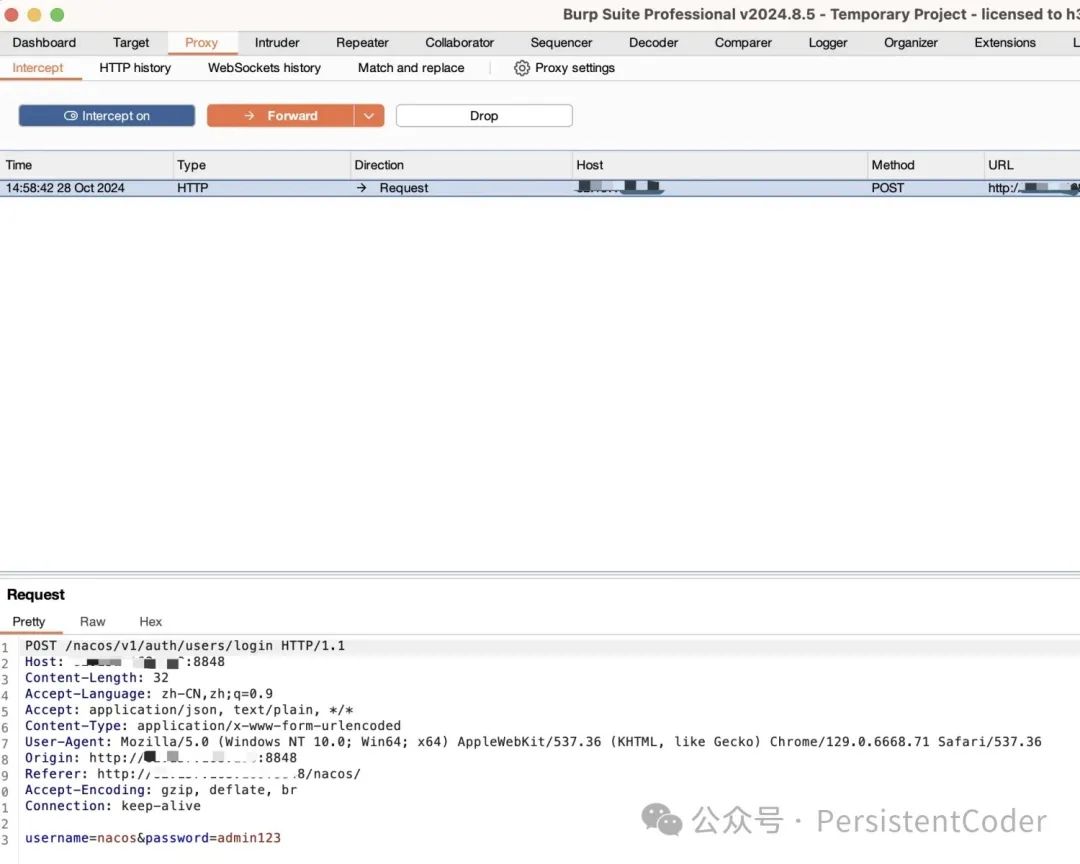This screenshot has height=864, width=1080.
Task: Open the Intruder tab
Action: (277, 43)
